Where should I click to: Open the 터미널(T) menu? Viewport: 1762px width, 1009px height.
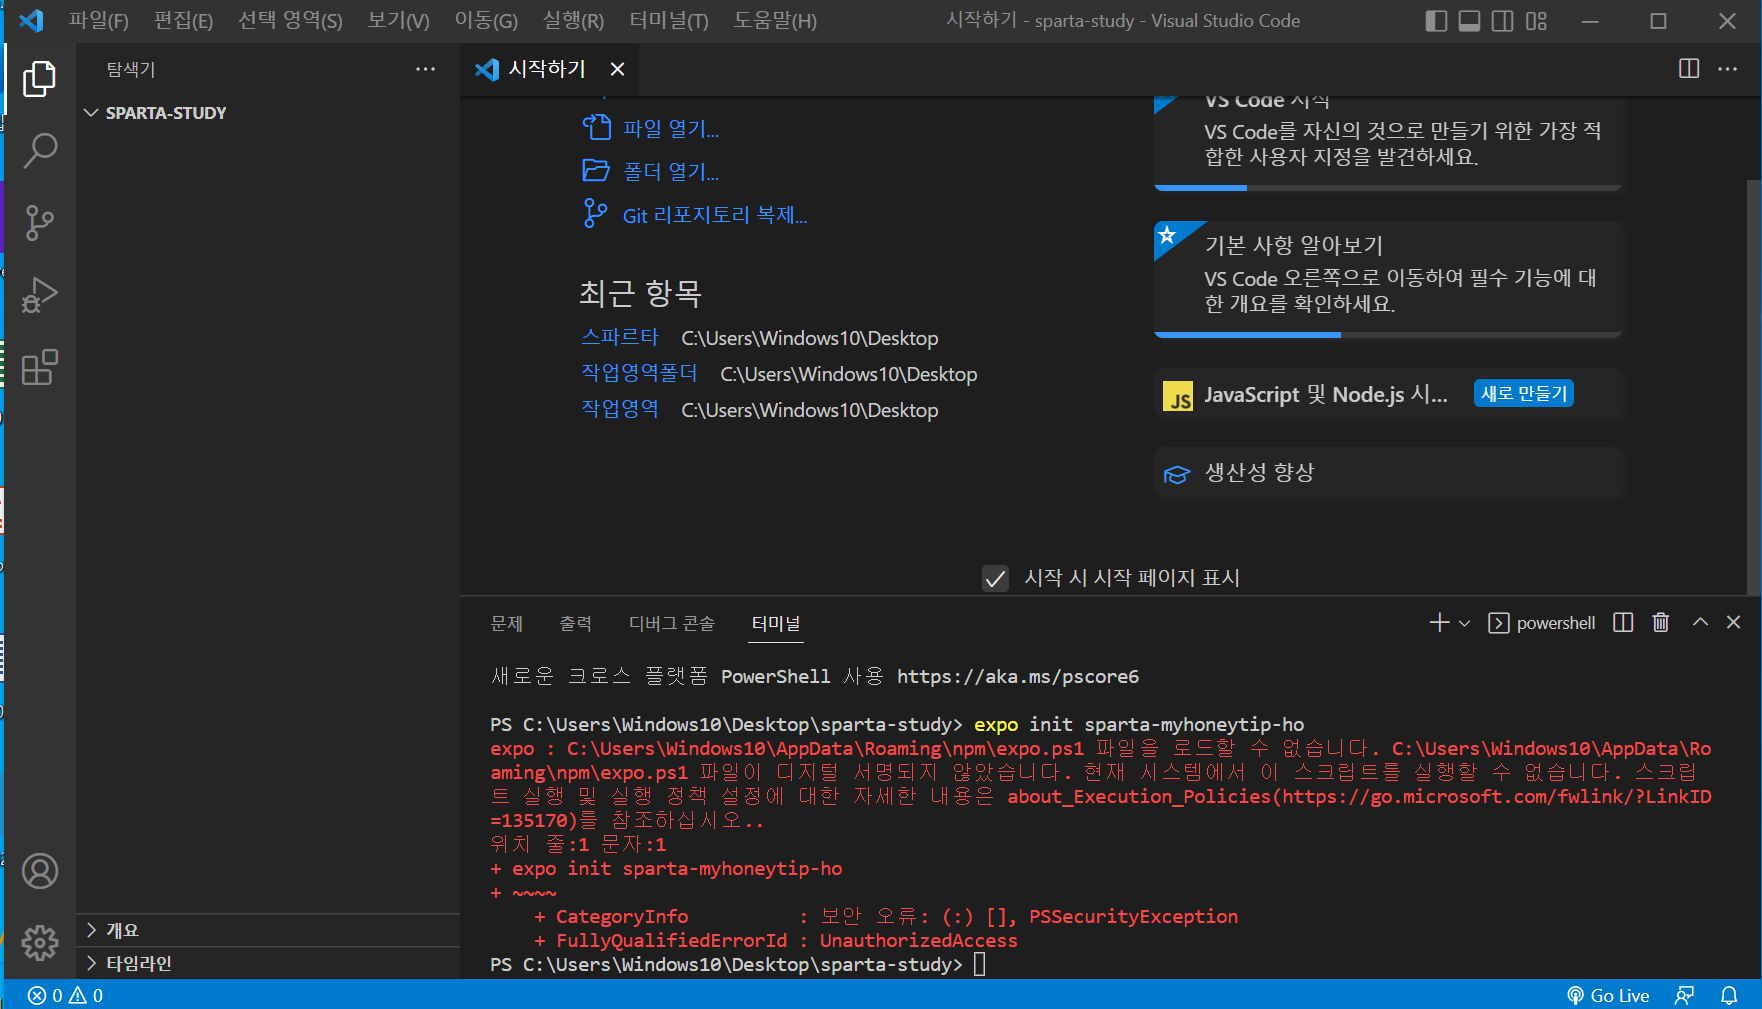coord(669,21)
